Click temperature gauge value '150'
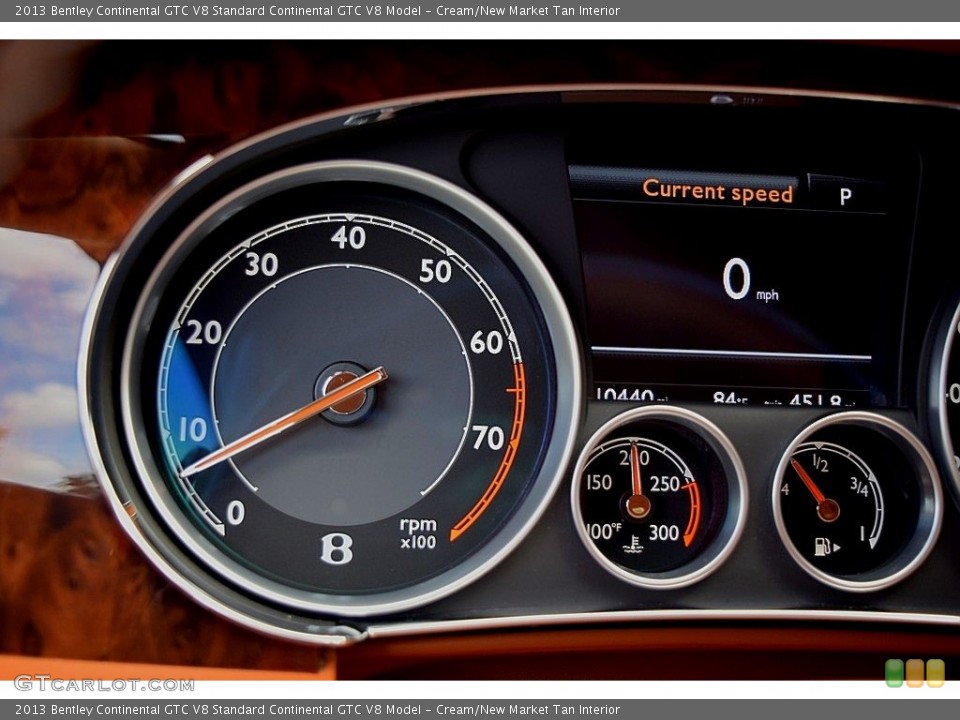Image resolution: width=960 pixels, height=720 pixels. pos(598,482)
